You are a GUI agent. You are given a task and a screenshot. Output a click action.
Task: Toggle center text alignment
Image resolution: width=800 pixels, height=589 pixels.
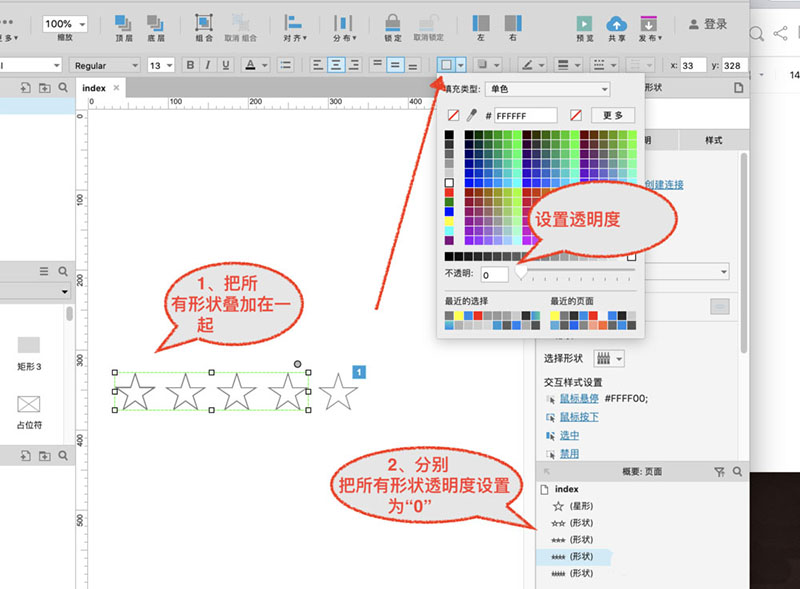pyautogui.click(x=335, y=65)
